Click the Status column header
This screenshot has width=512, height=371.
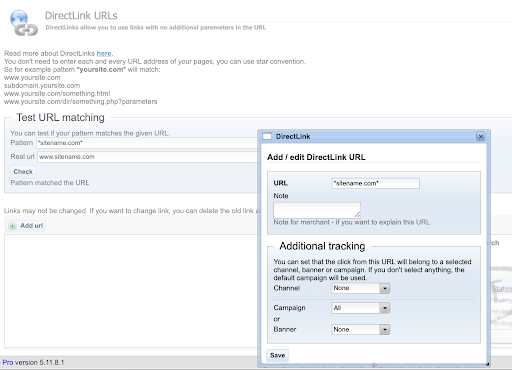click(x=502, y=288)
